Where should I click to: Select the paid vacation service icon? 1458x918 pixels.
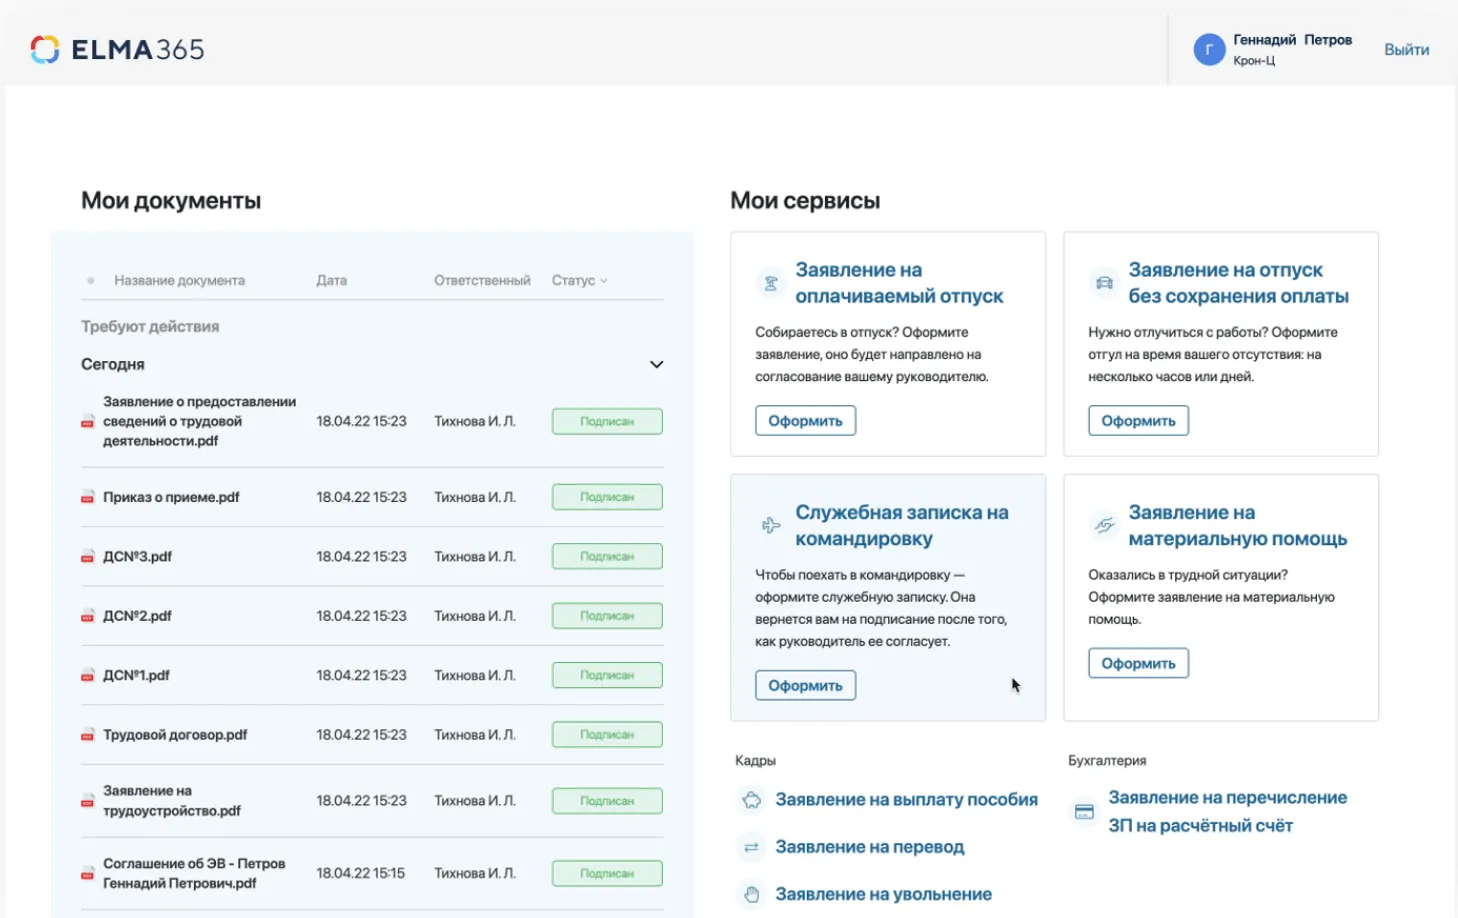pos(770,283)
